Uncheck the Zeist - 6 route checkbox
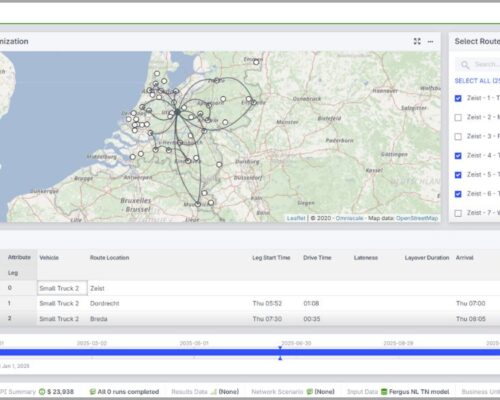 click(x=458, y=194)
